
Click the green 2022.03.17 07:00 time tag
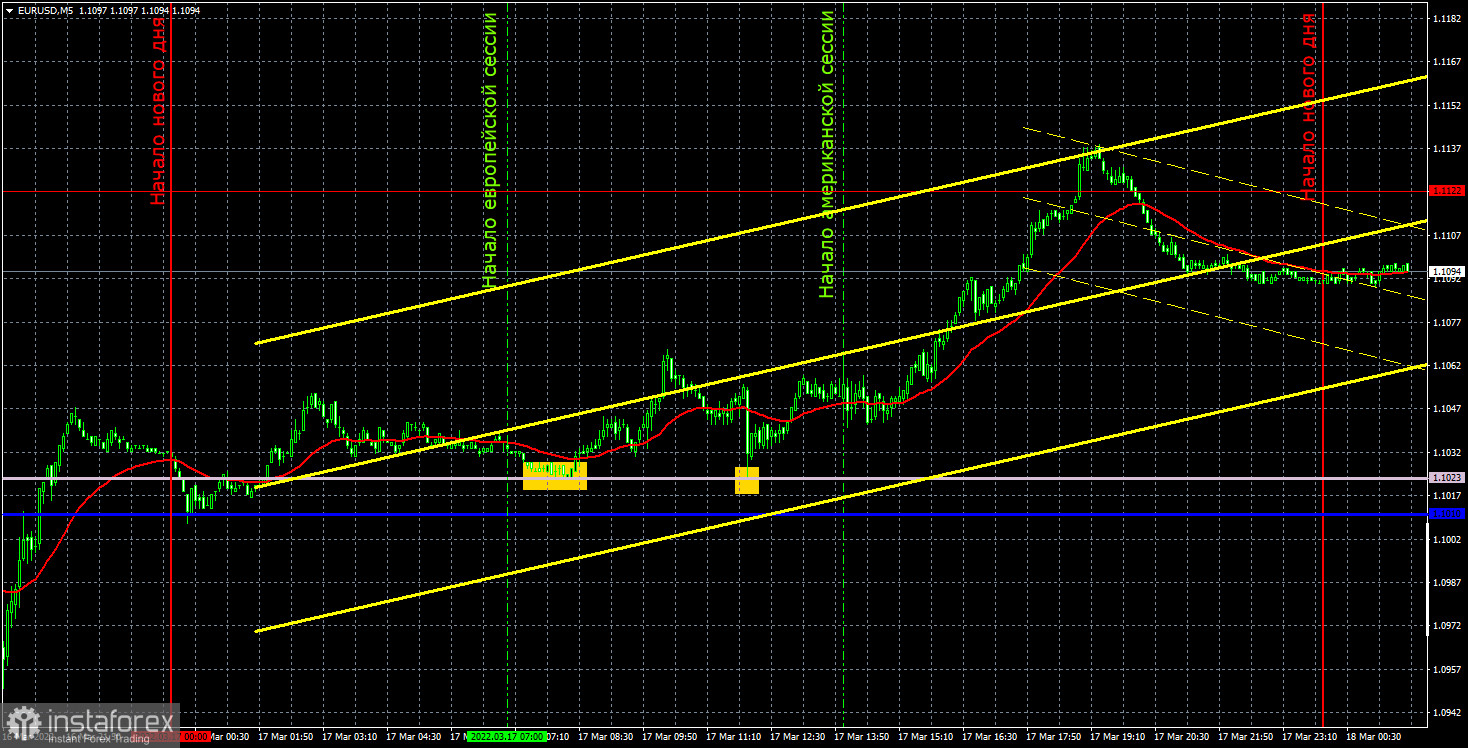pyautogui.click(x=506, y=736)
